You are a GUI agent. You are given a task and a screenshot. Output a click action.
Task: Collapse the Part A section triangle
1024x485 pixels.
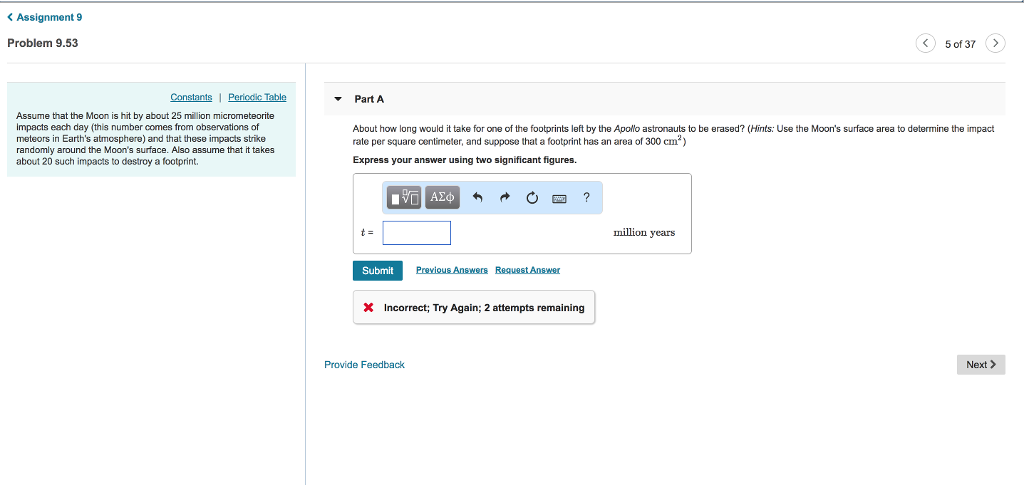point(338,99)
